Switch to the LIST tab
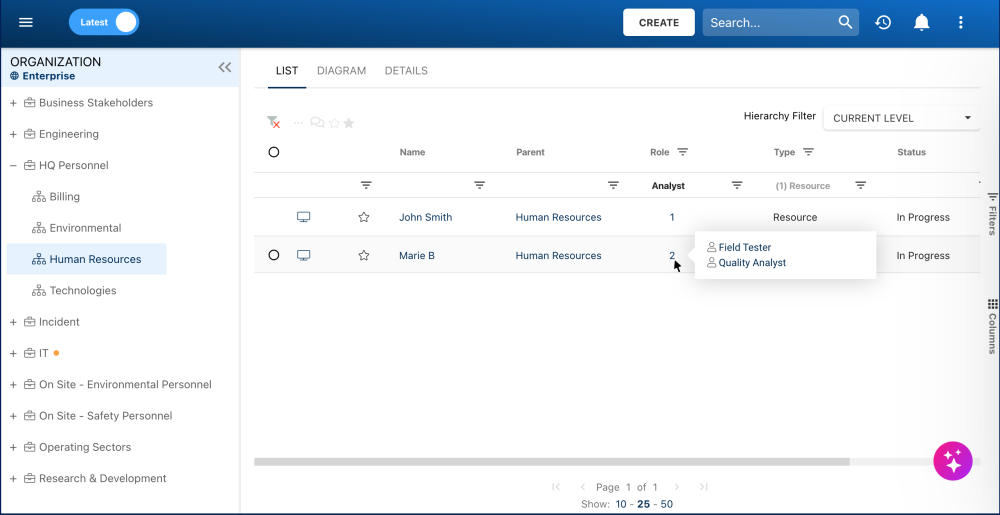The width and height of the screenshot is (1000, 515). (287, 71)
